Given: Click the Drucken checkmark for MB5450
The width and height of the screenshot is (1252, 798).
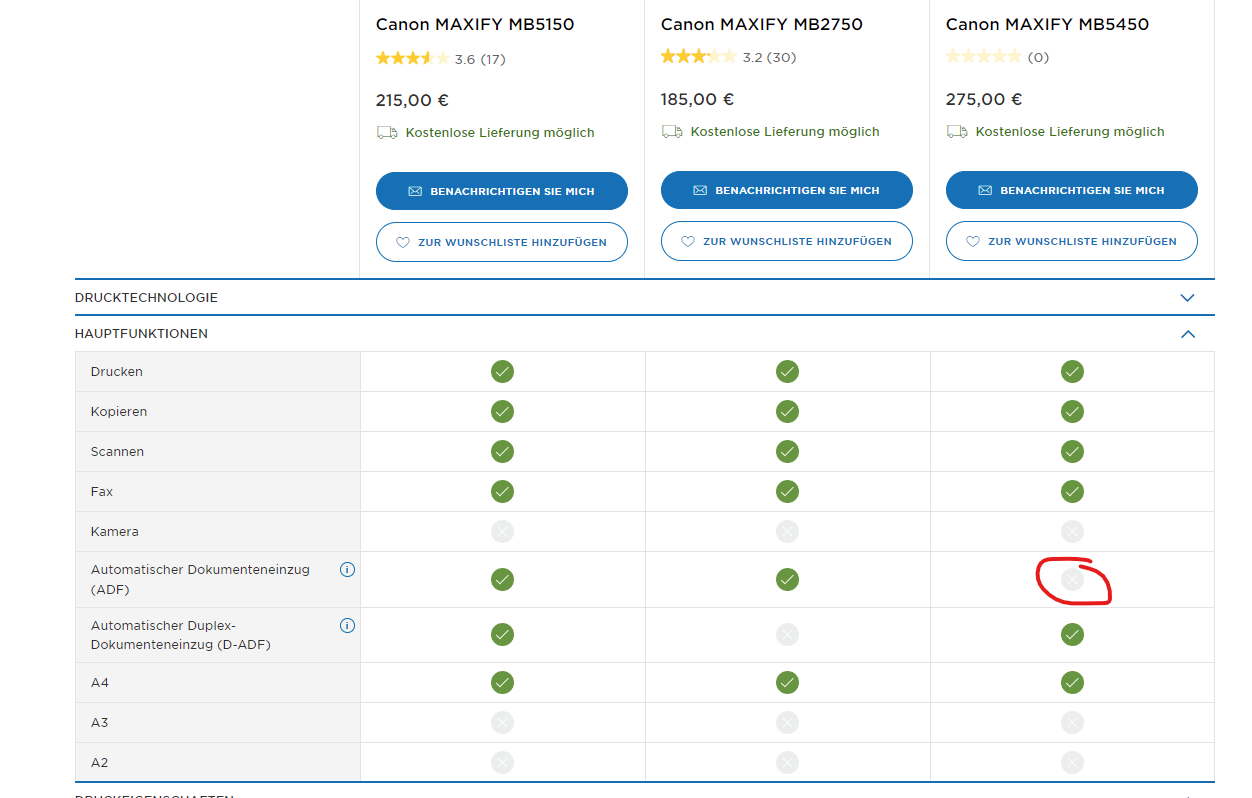Looking at the screenshot, I should coord(1072,372).
